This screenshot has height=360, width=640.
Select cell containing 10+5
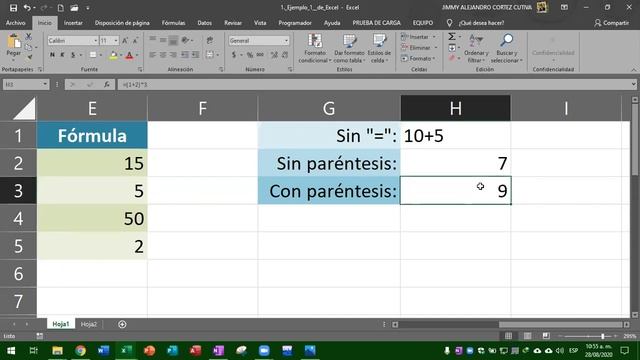456,136
